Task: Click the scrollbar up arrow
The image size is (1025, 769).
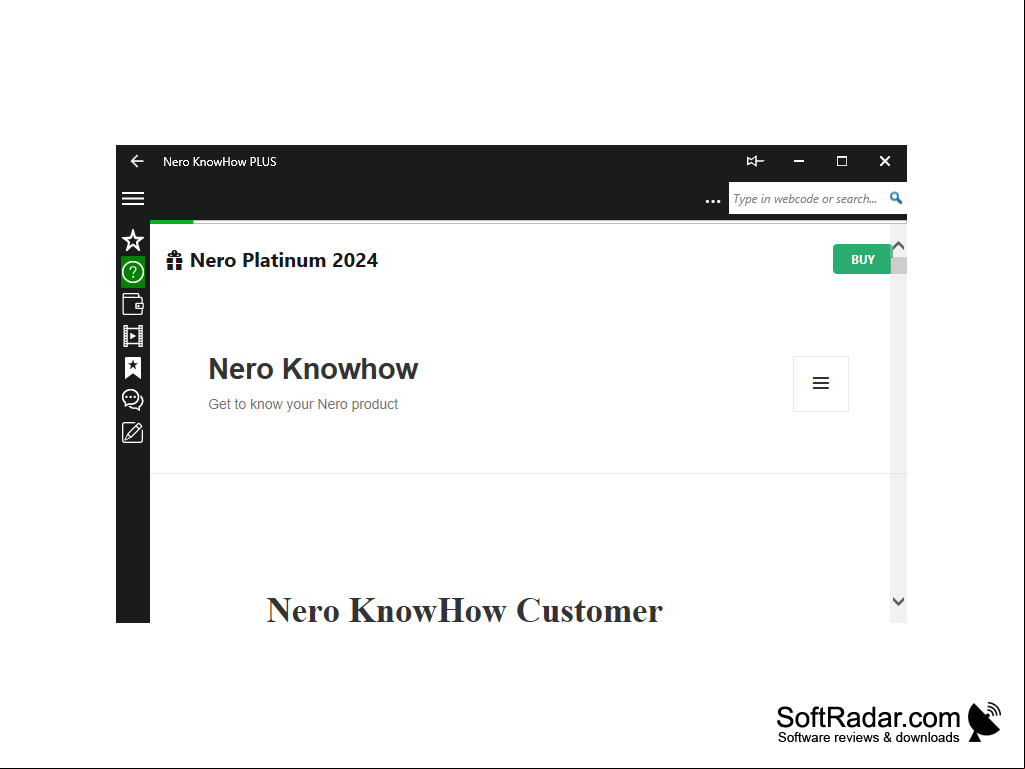Action: click(898, 246)
